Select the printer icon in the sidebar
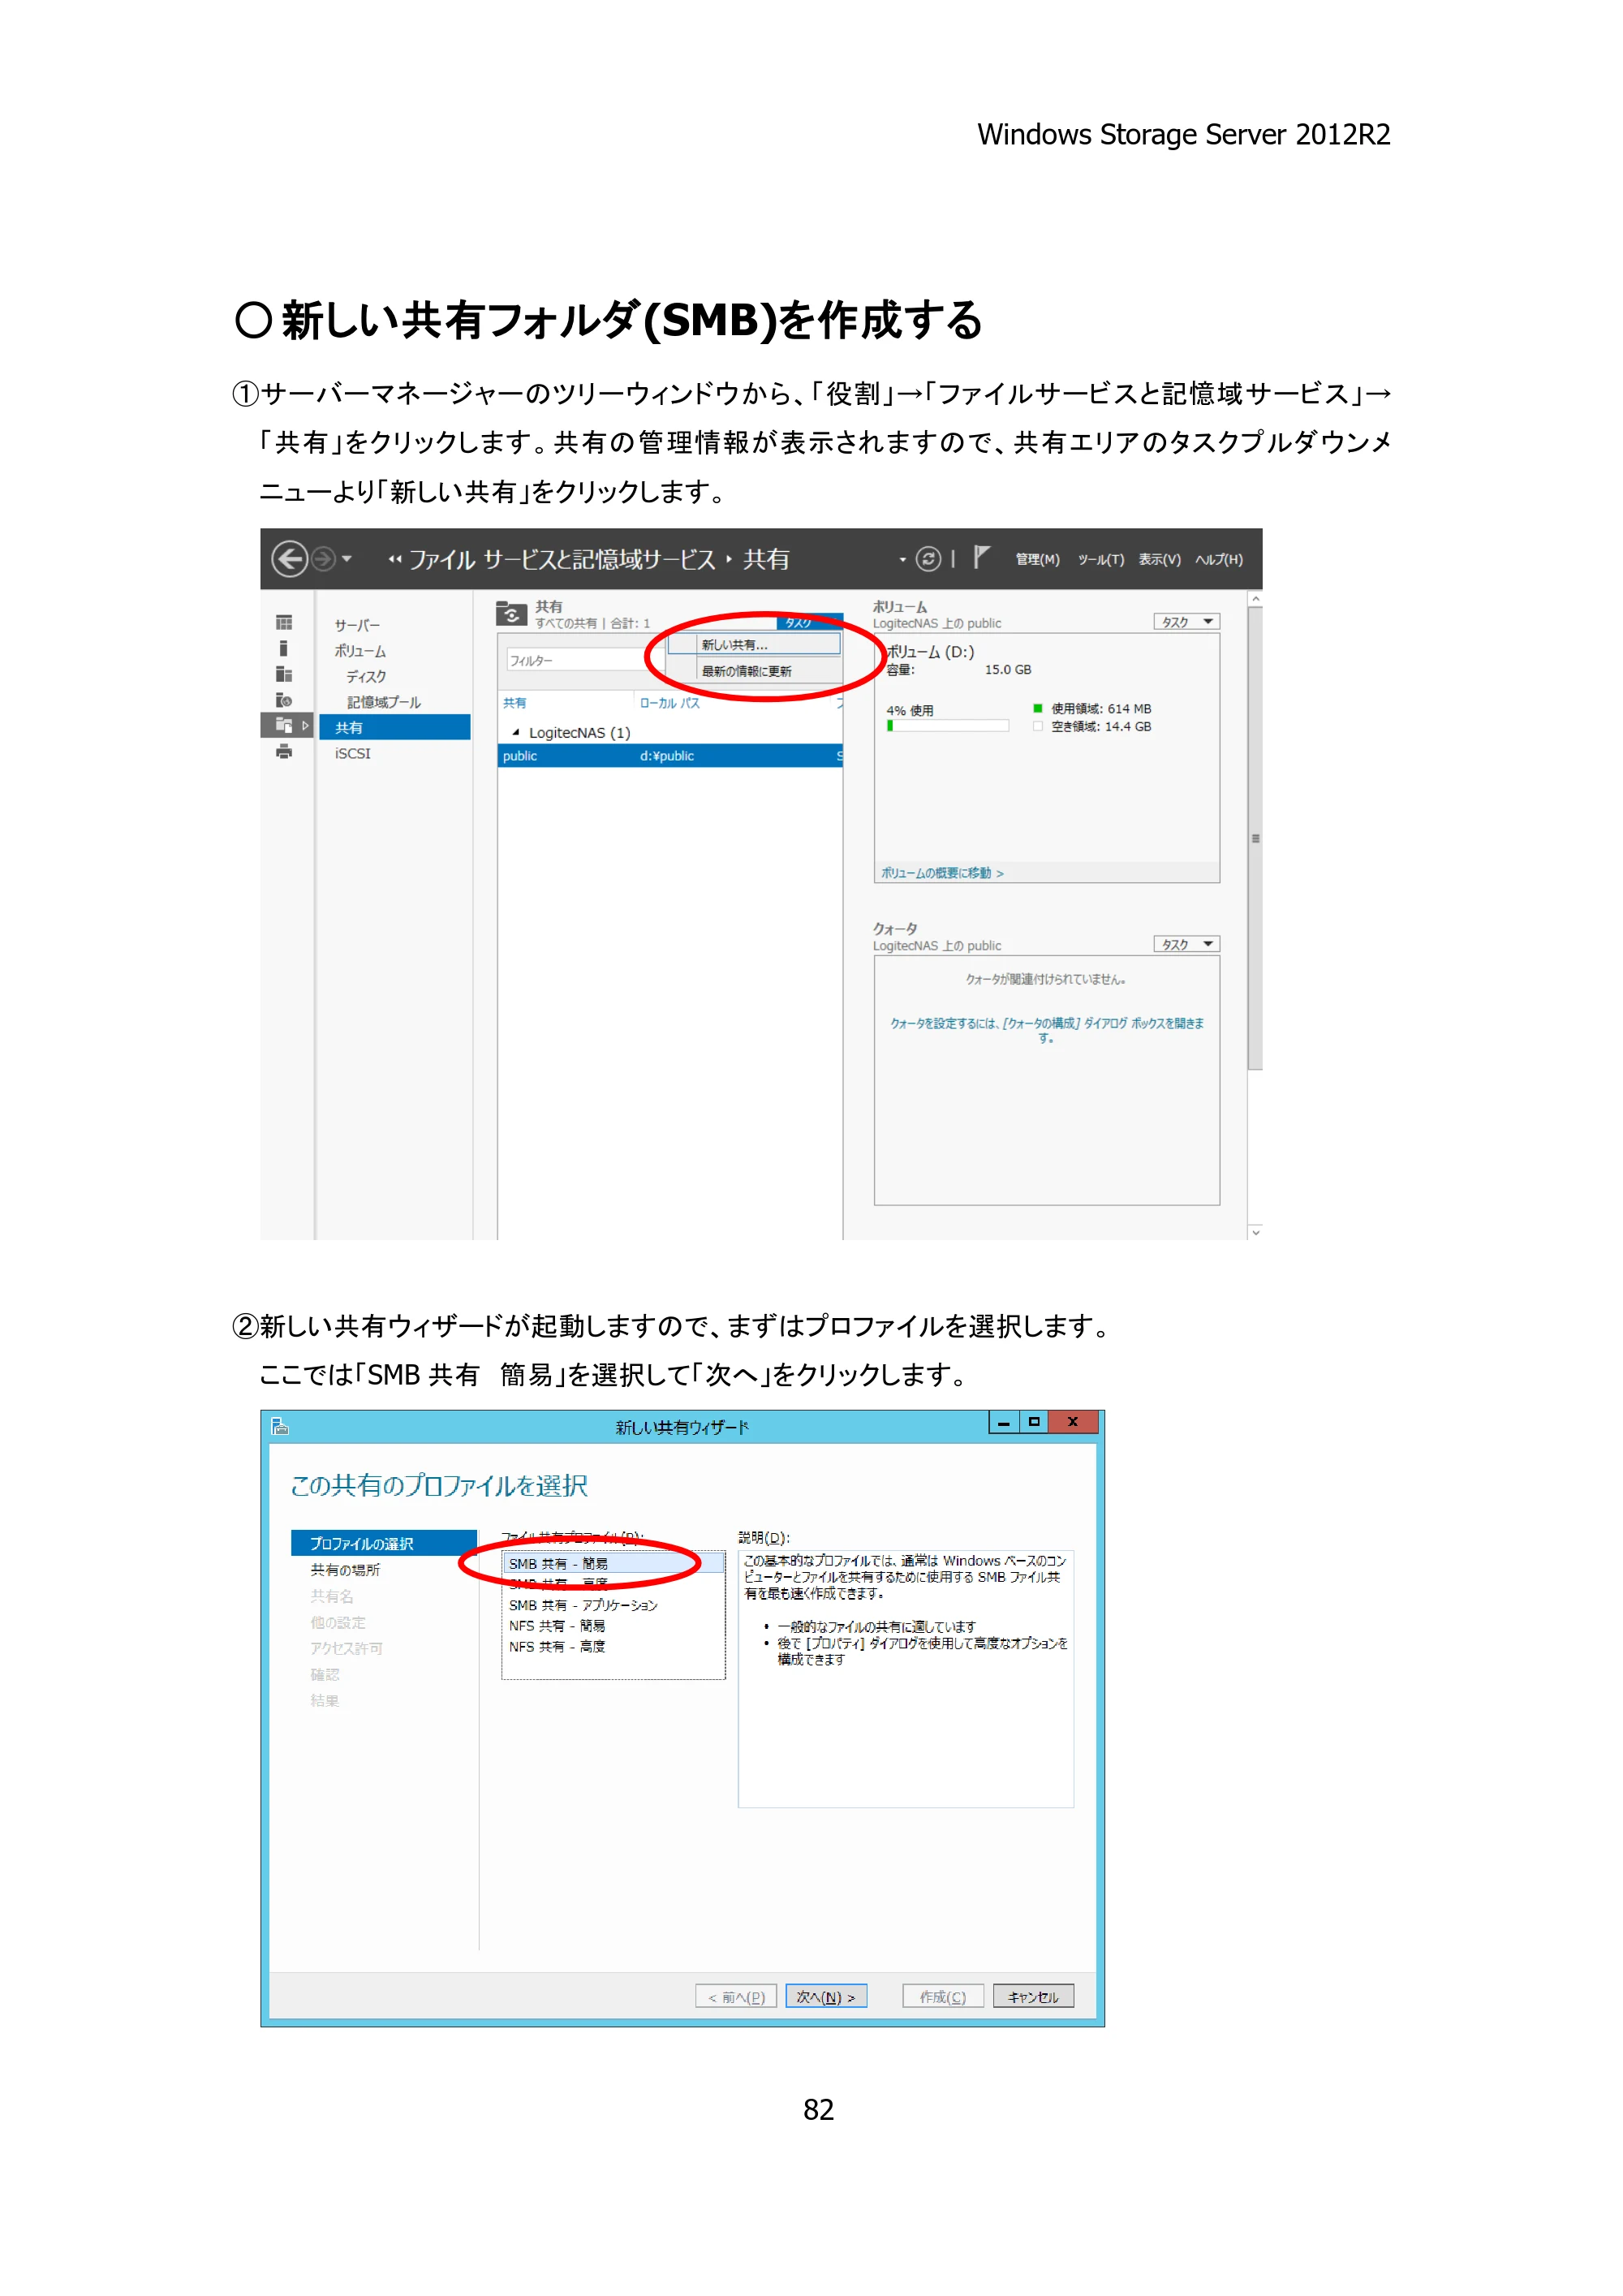 284,752
